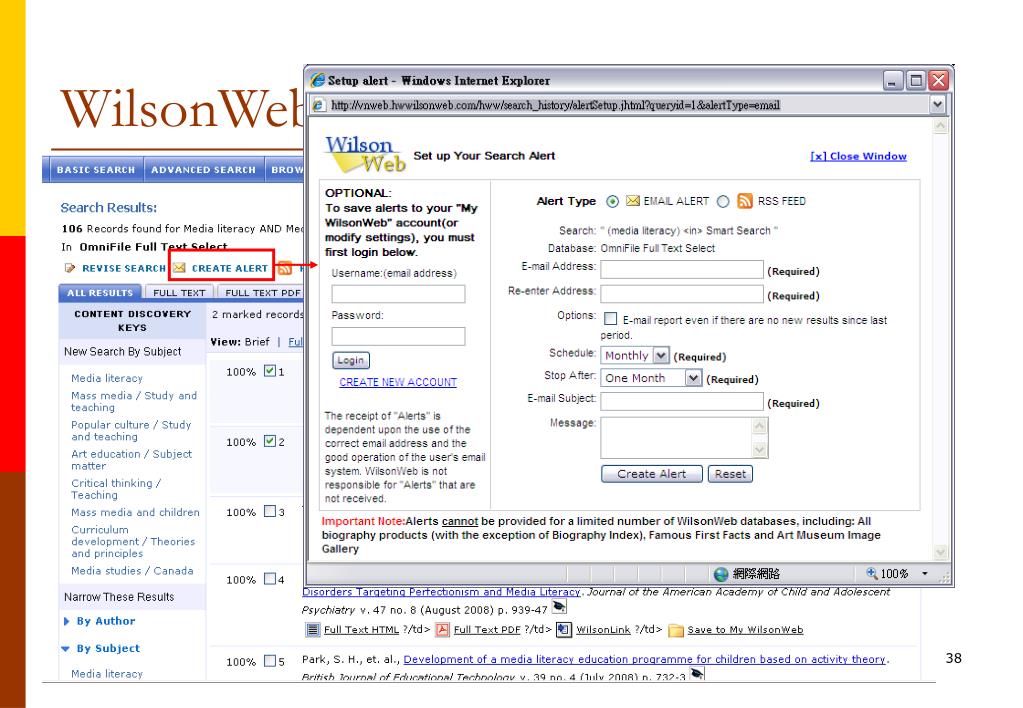Click the Full Text PDF icon
Image resolution: width=1023 pixels, height=708 pixels.
[x=443, y=630]
